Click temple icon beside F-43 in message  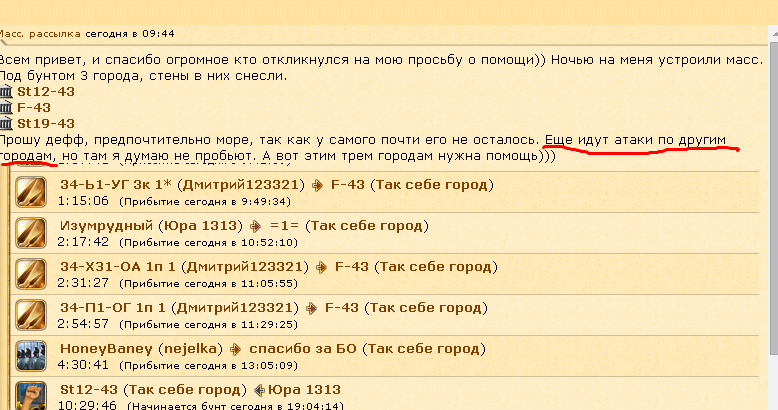coord(6,107)
